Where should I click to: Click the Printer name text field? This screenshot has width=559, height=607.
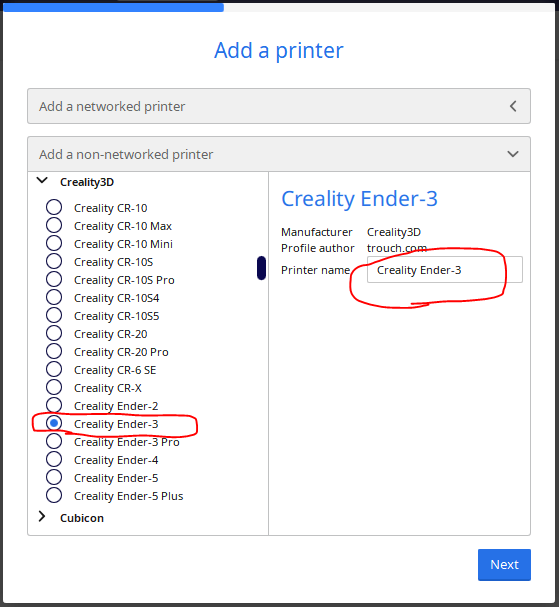coord(445,269)
